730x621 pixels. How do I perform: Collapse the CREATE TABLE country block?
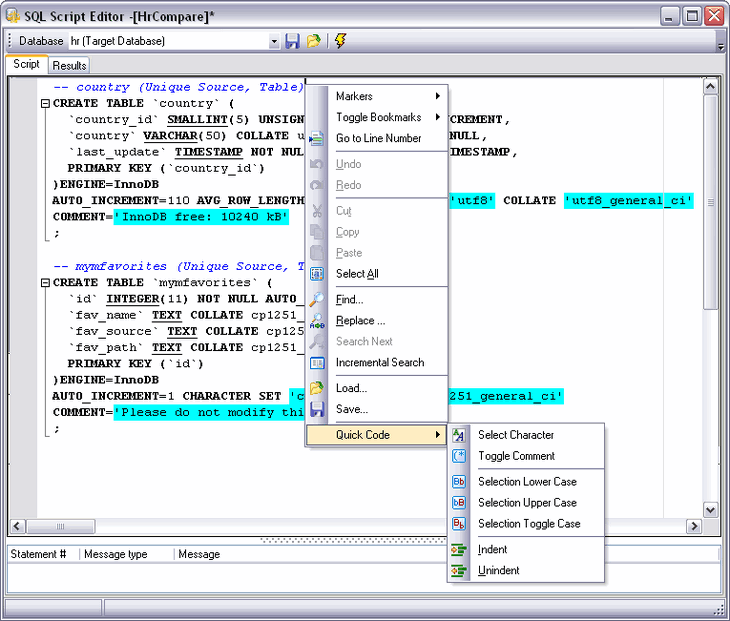tap(45, 103)
